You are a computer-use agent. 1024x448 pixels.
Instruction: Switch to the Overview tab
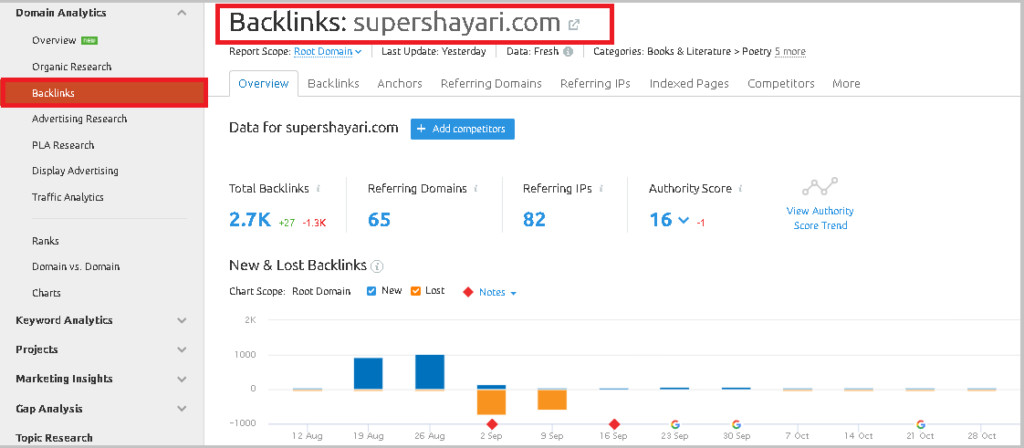click(x=263, y=84)
